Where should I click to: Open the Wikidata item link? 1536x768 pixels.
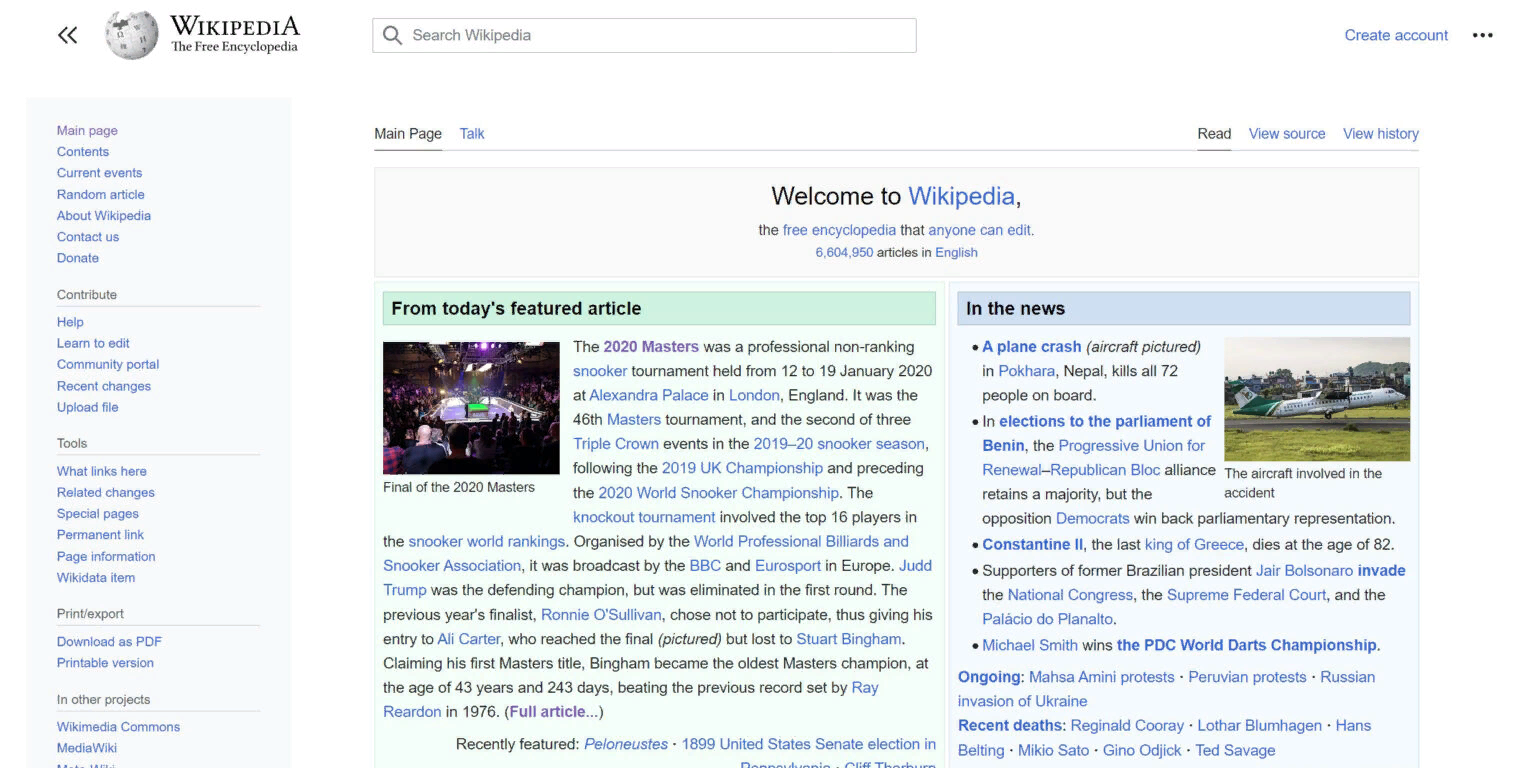[x=96, y=578]
